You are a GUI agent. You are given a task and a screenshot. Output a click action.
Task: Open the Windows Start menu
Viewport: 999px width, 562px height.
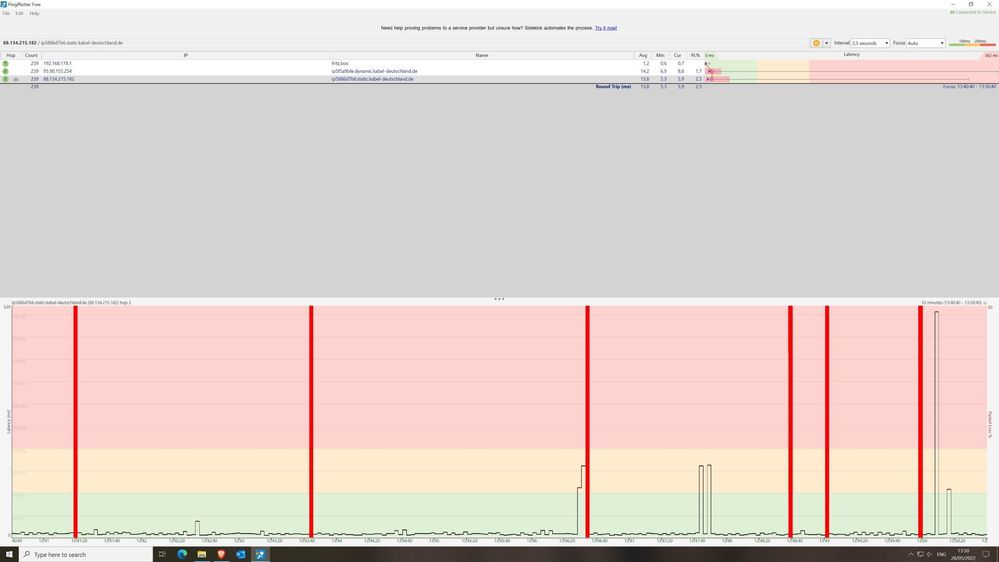coord(9,554)
